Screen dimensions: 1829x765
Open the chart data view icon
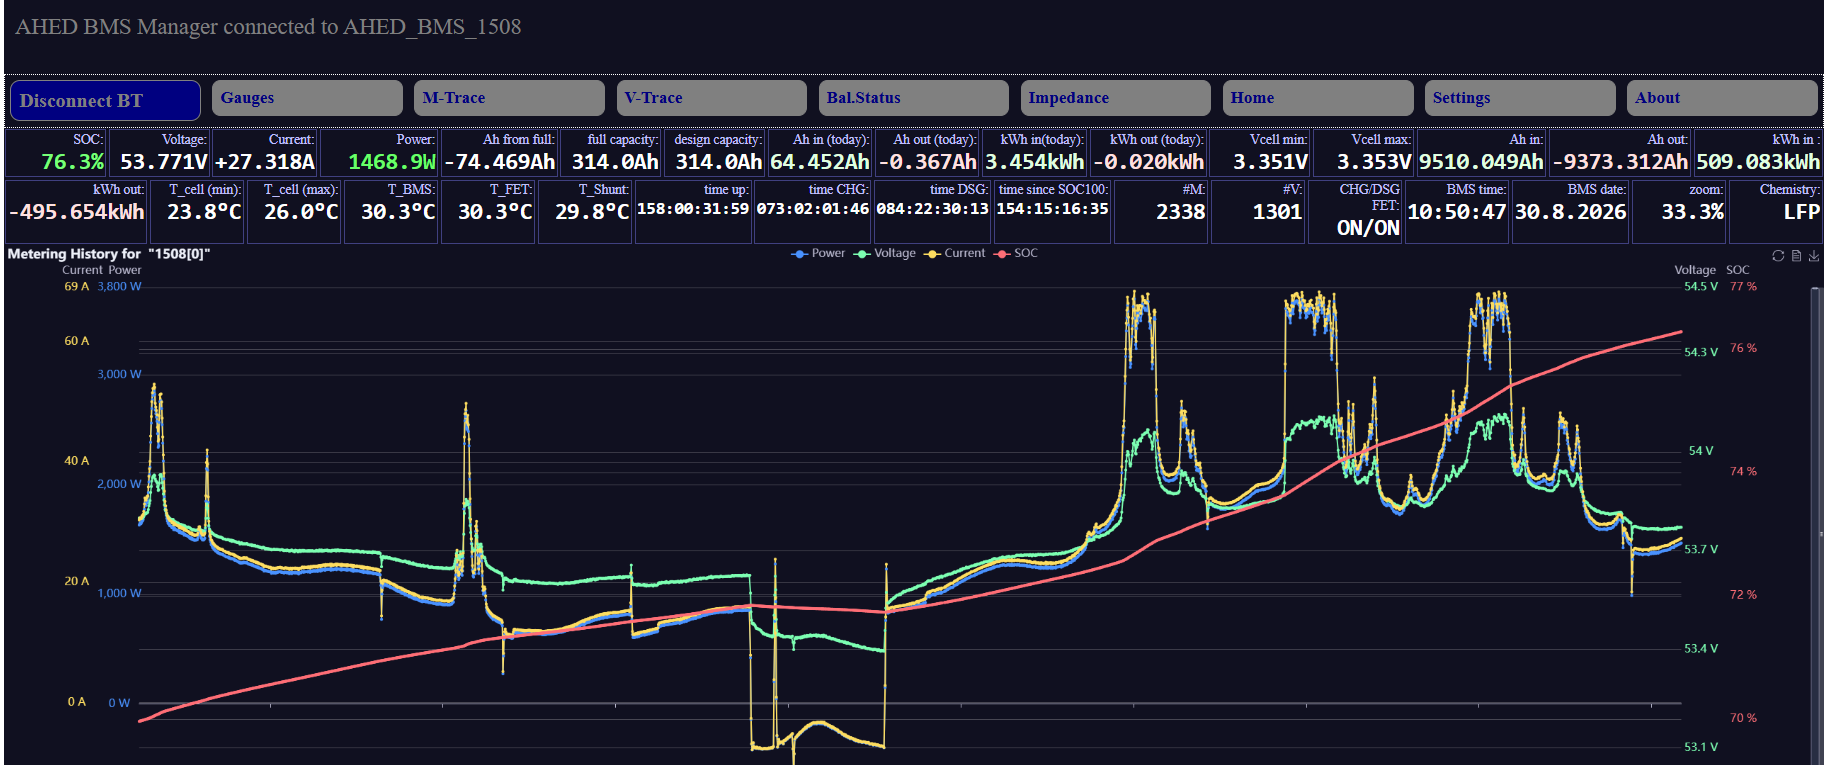1796,256
